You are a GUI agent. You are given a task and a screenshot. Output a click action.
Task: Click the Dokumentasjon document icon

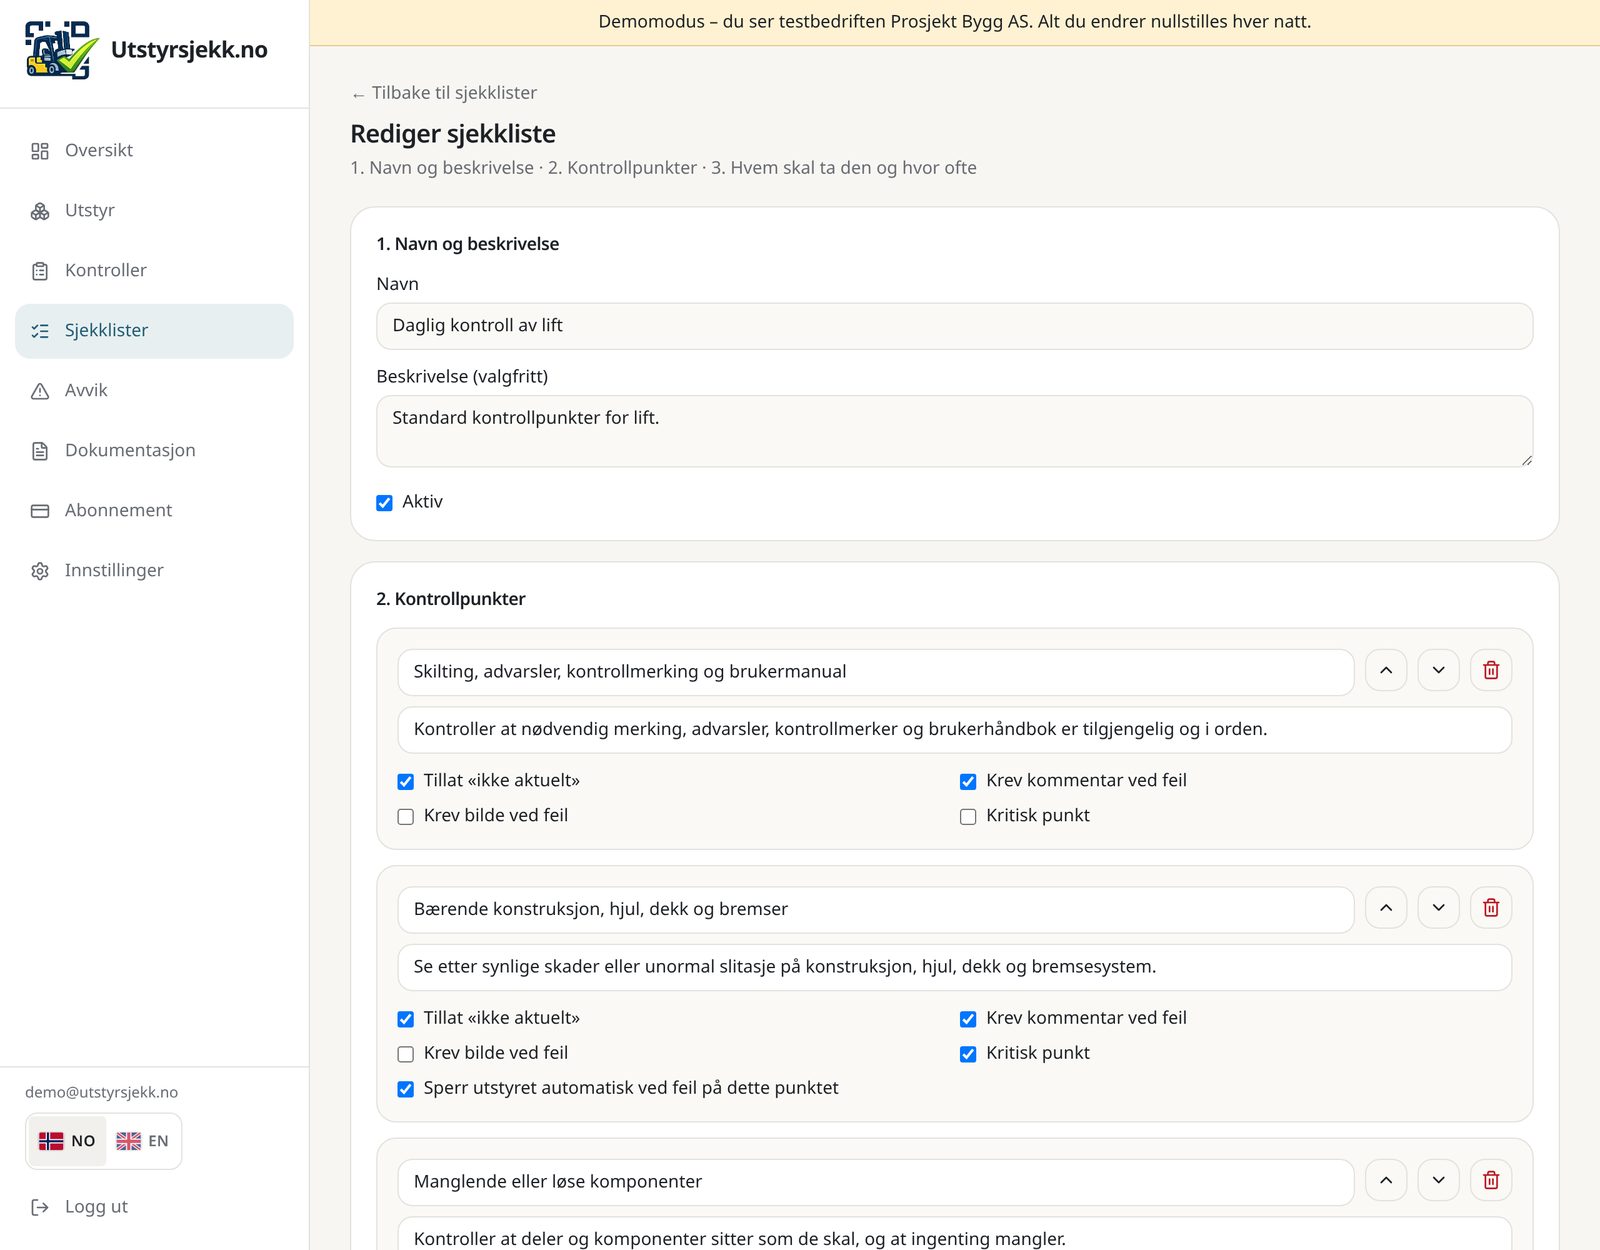click(40, 451)
